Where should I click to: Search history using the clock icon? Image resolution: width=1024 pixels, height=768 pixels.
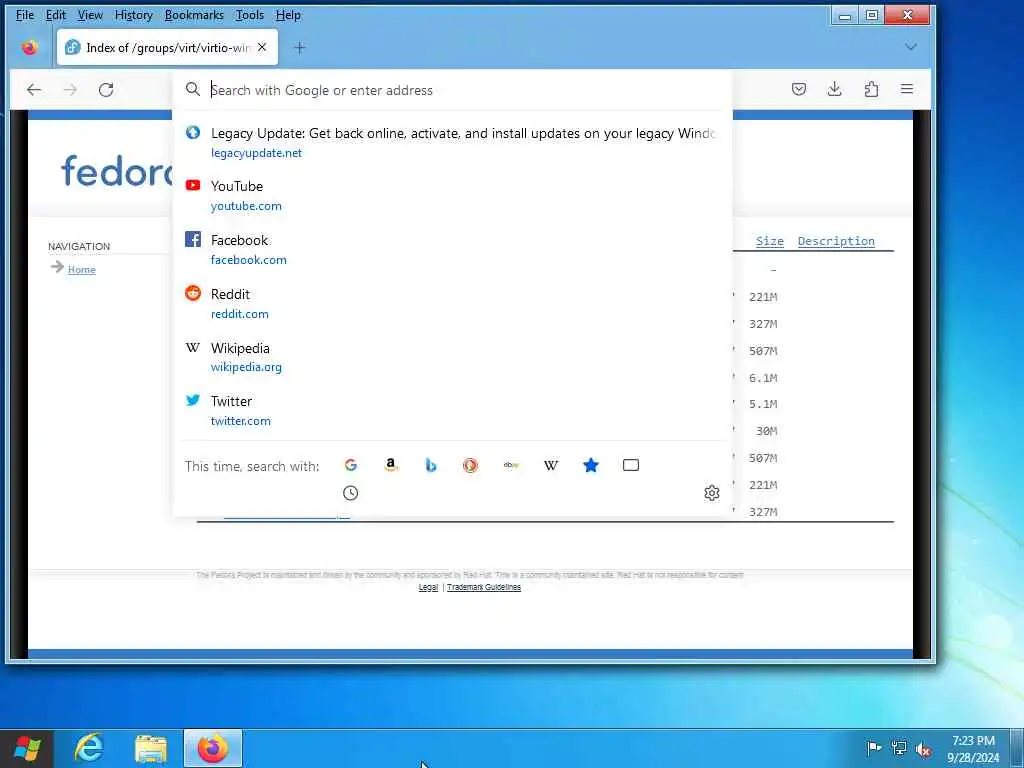point(351,493)
